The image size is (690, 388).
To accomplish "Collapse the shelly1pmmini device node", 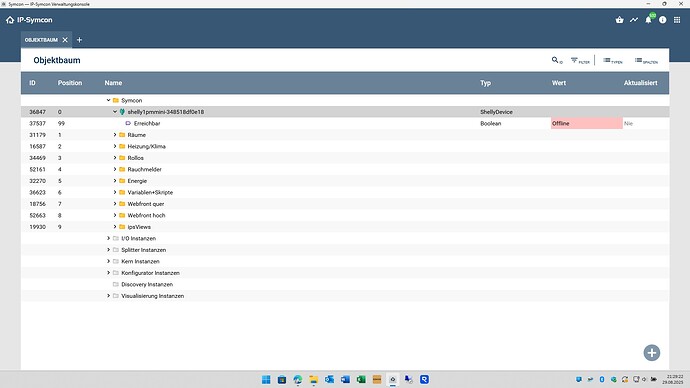I will point(115,112).
